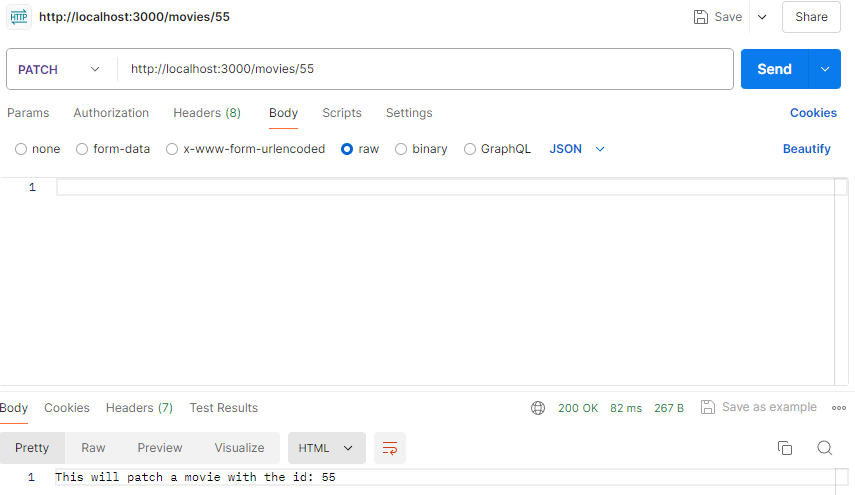Switch response view to Raw
Image resolution: width=855 pixels, height=495 pixels.
tap(93, 448)
